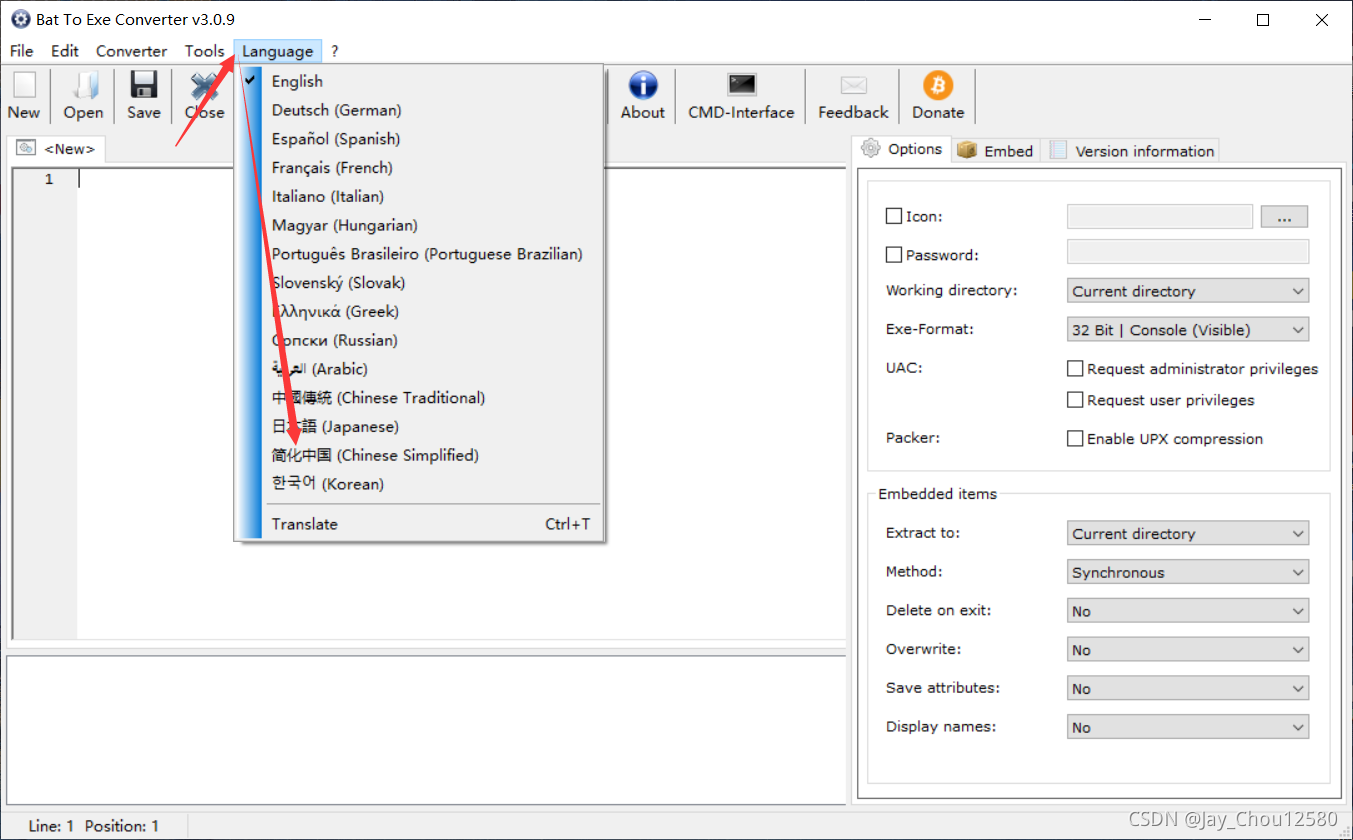The width and height of the screenshot is (1353, 840).
Task: Click the Donate bitcoin icon
Action: (x=938, y=85)
